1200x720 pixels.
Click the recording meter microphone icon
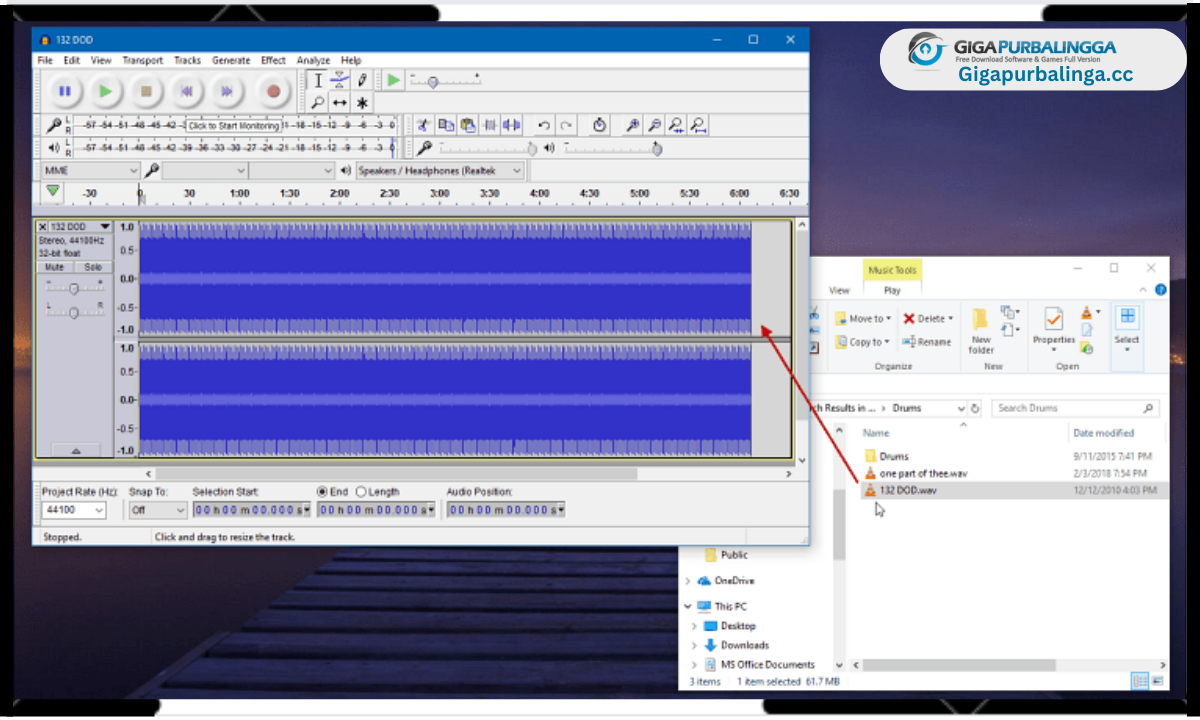pyautogui.click(x=54, y=125)
